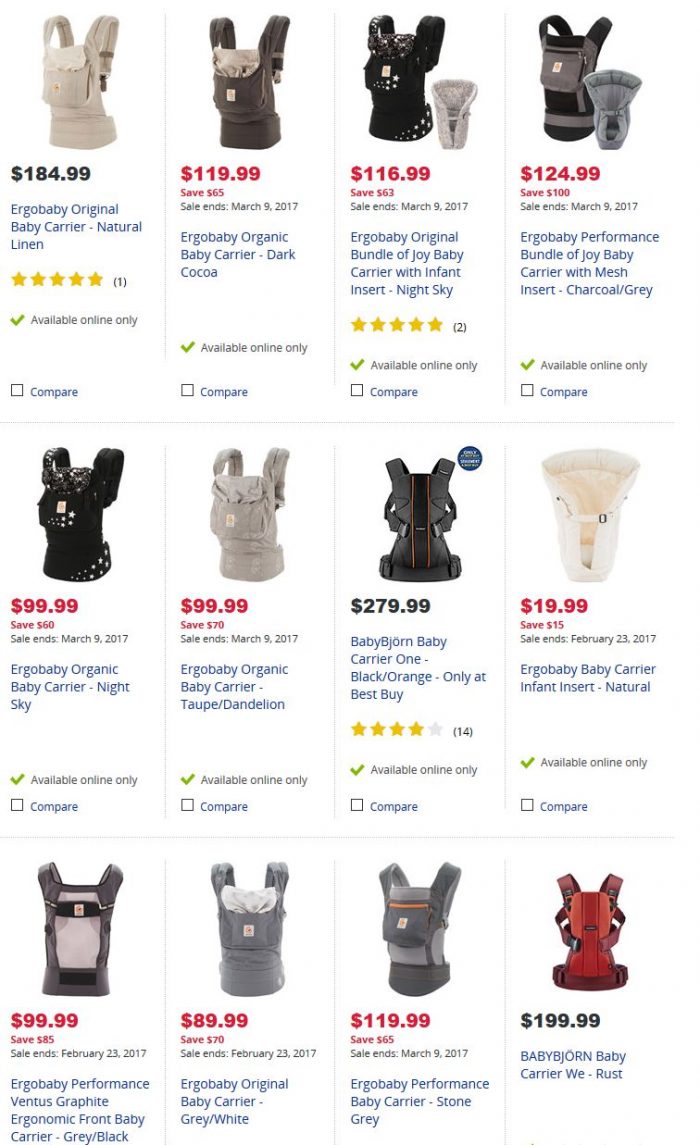Open BABYBJÖRN Baby Carrier We Rust link
Image resolution: width=700 pixels, height=1145 pixels.
[x=573, y=1065]
